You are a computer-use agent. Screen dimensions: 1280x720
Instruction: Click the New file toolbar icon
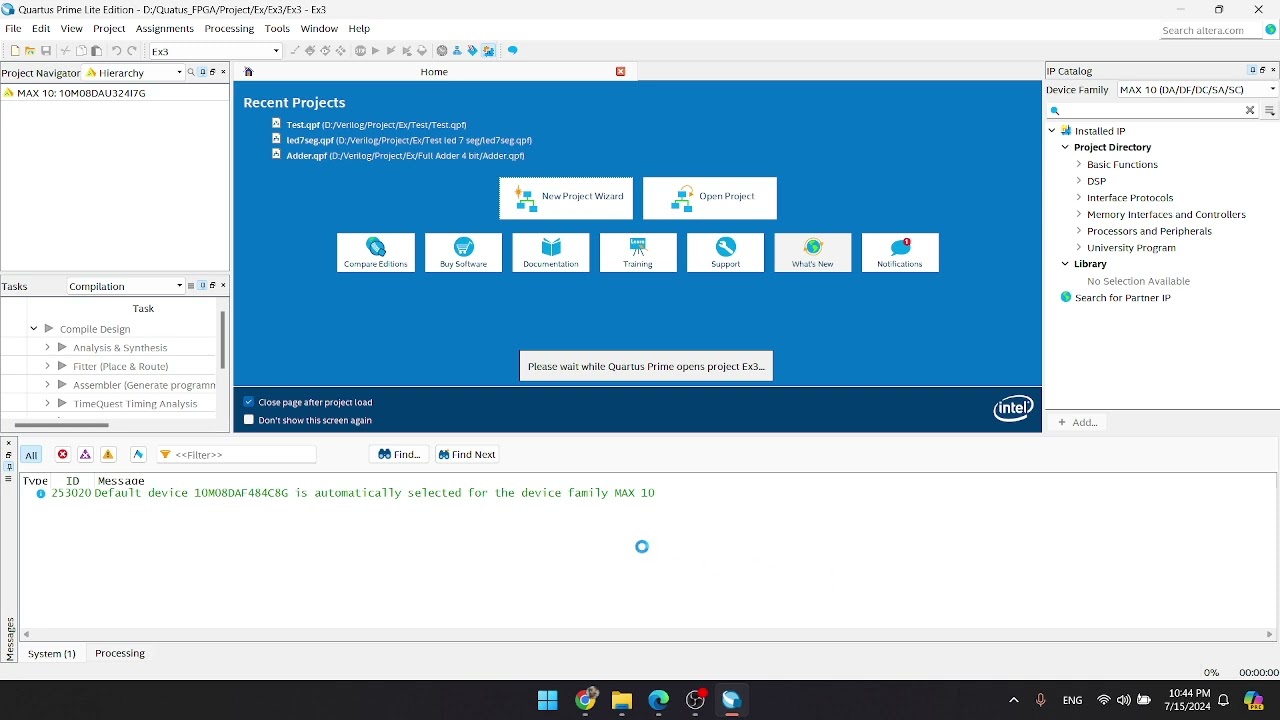click(15, 51)
